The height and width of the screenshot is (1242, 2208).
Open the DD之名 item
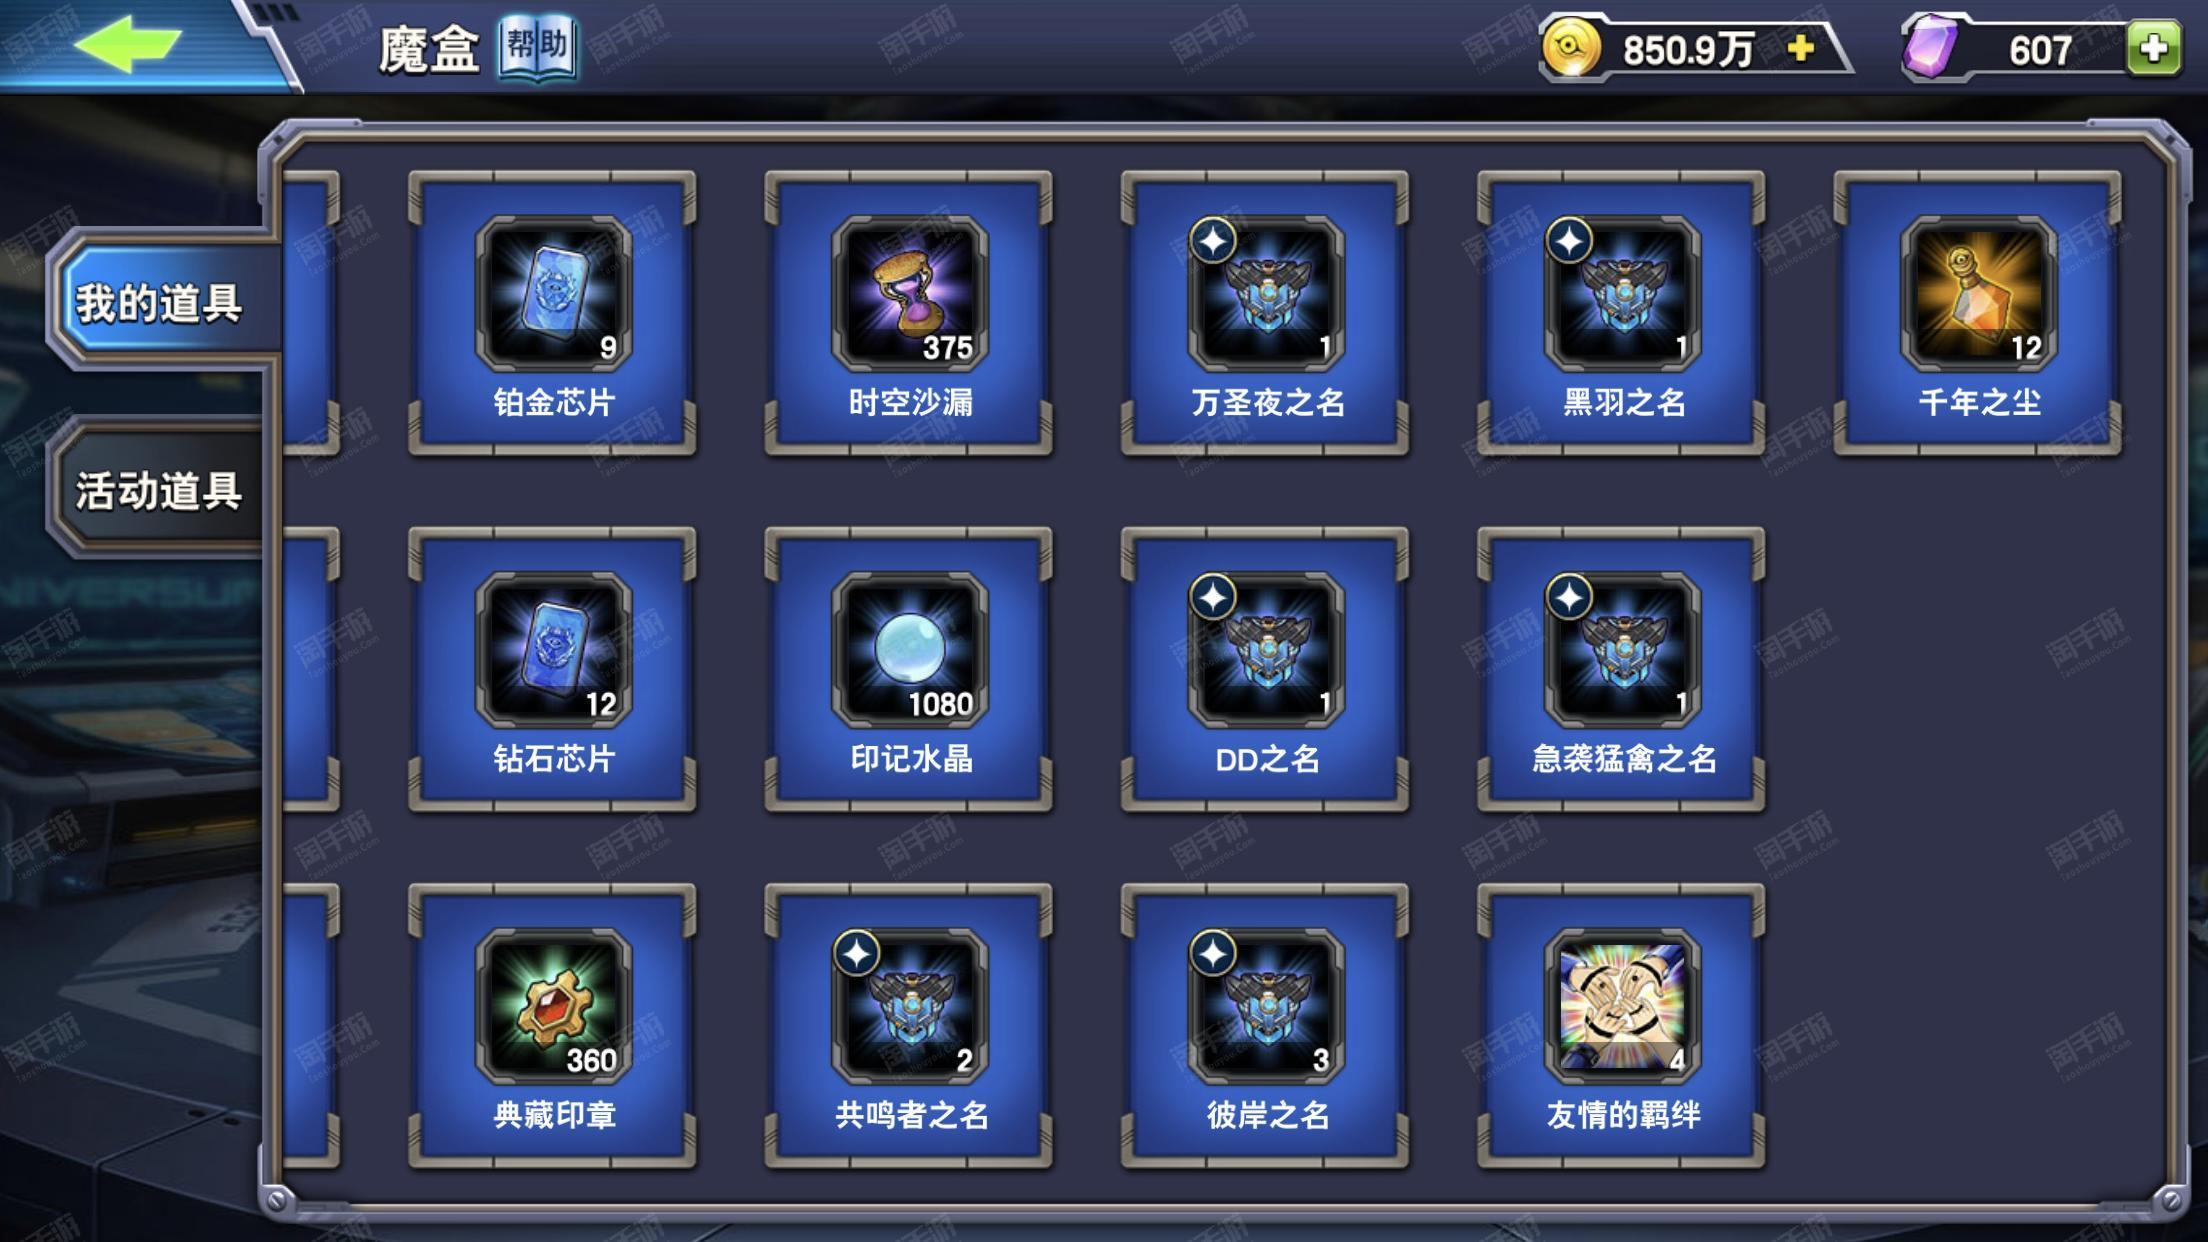(x=1265, y=669)
